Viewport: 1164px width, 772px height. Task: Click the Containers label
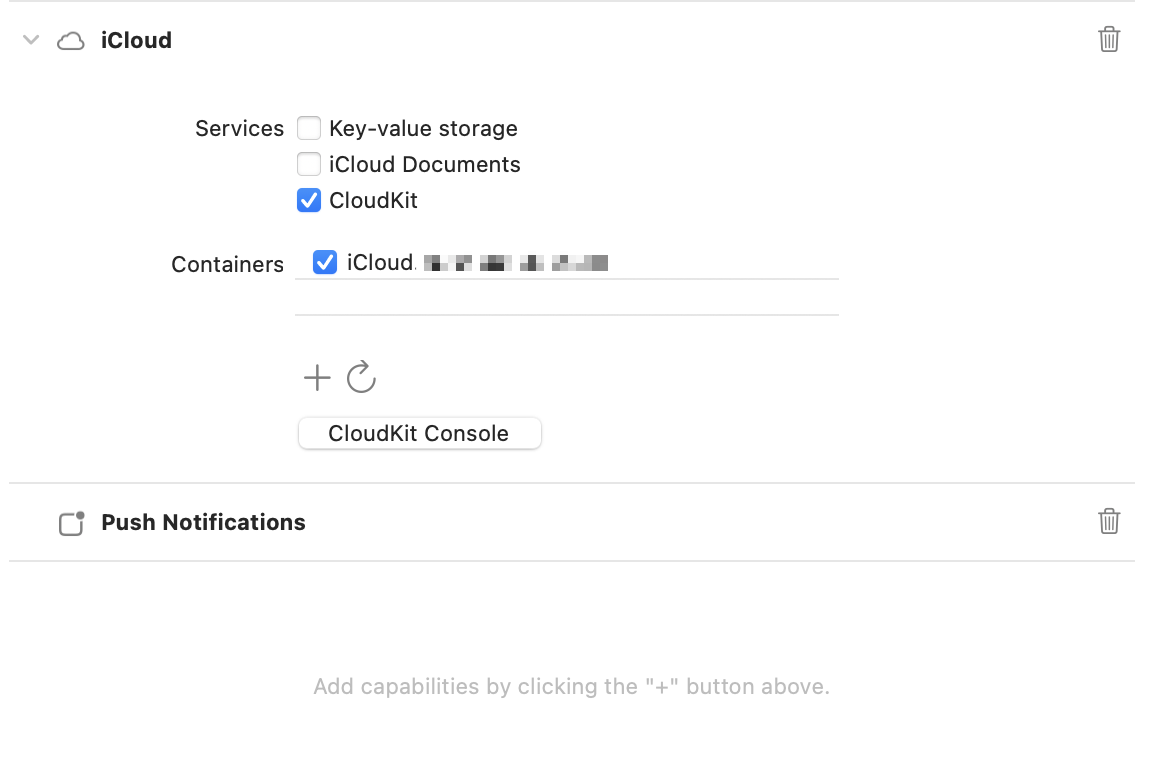coord(227,265)
